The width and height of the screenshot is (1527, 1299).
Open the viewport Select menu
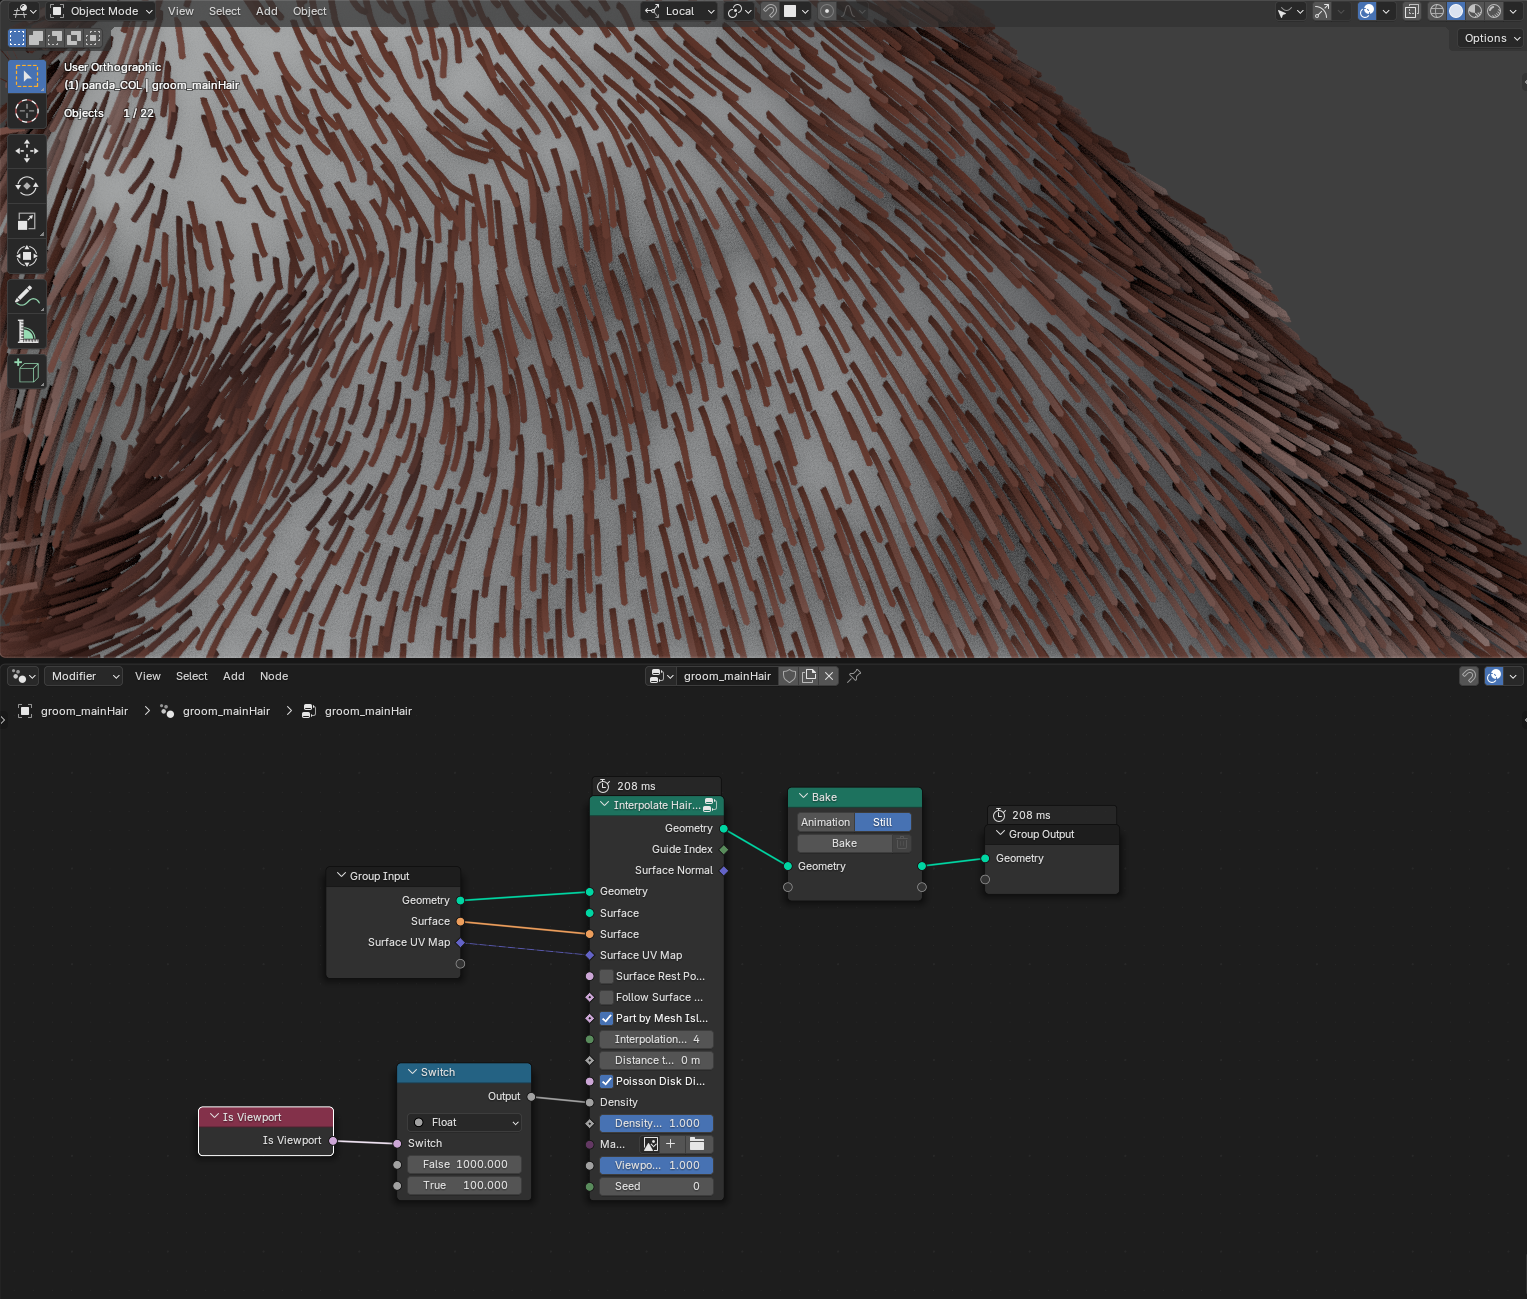225,11
